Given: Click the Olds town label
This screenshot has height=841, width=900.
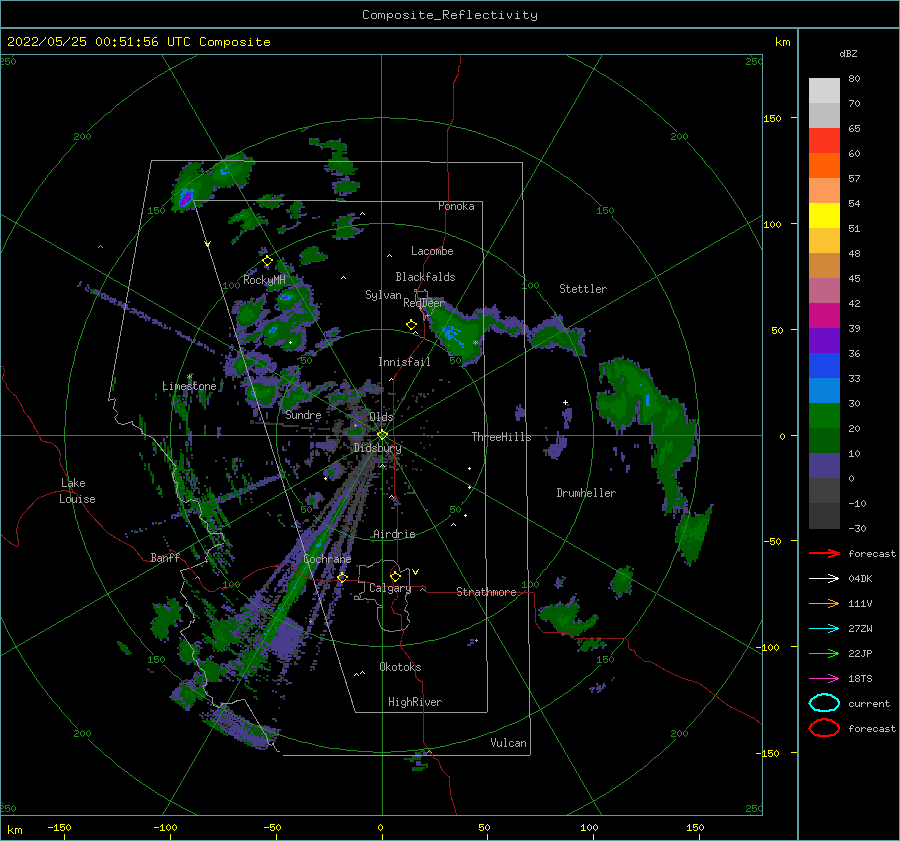Looking at the screenshot, I should tap(381, 417).
